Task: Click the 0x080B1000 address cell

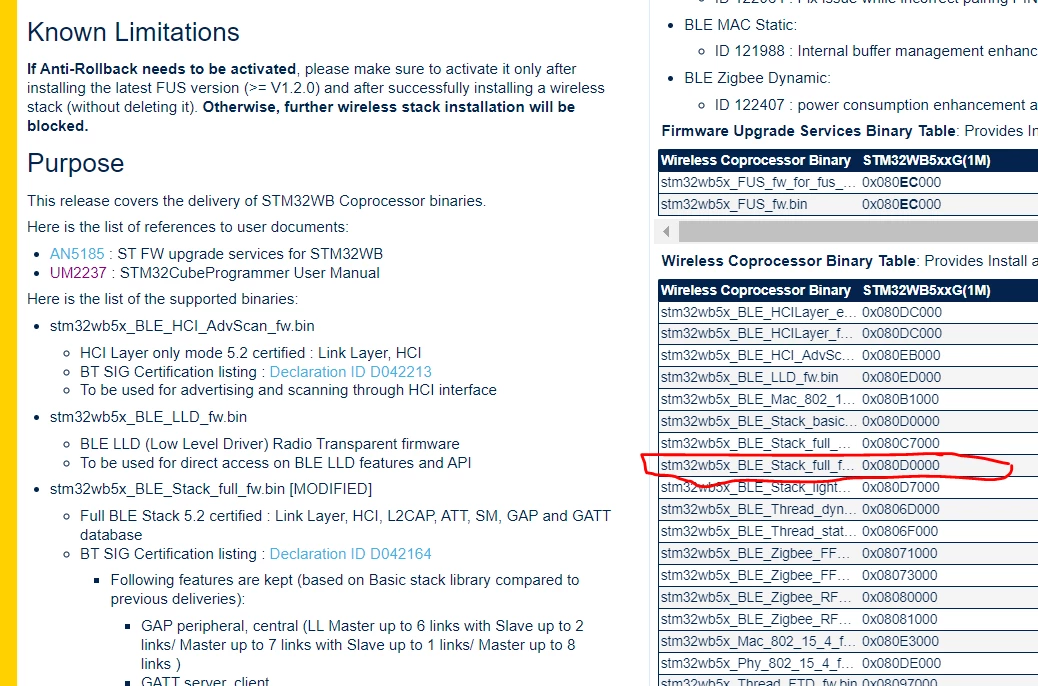Action: (900, 399)
